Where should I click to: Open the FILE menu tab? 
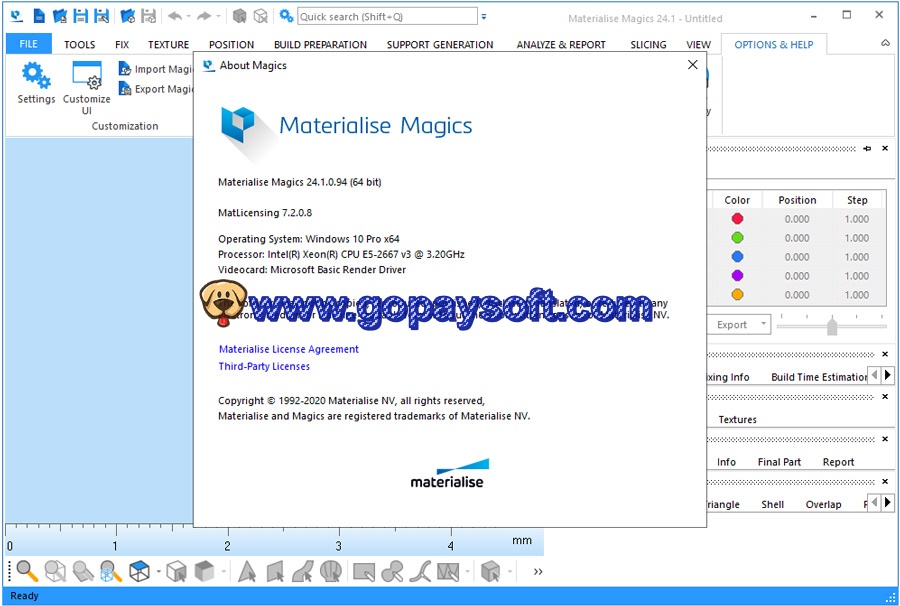[29, 44]
